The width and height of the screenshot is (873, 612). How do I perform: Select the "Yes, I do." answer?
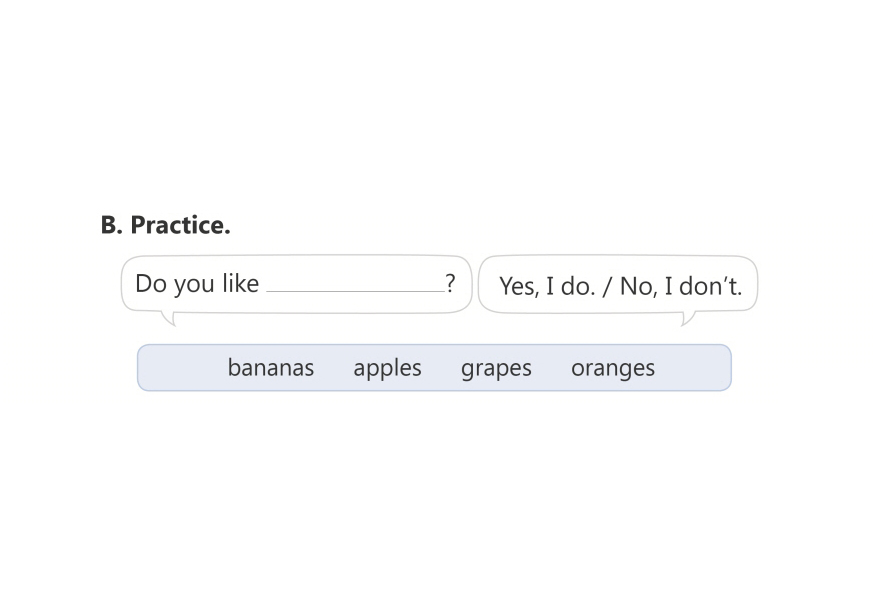(546, 287)
